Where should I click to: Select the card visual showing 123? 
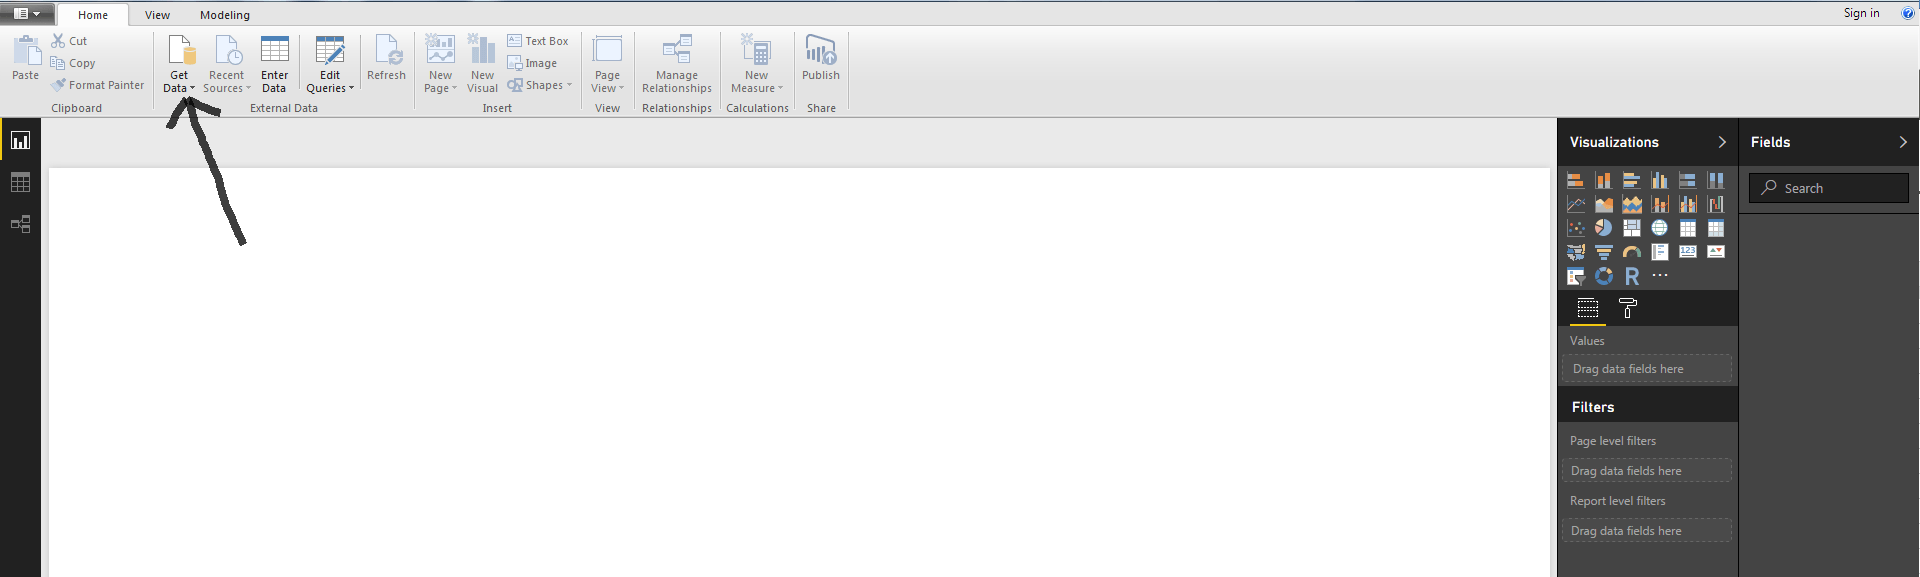point(1688,252)
